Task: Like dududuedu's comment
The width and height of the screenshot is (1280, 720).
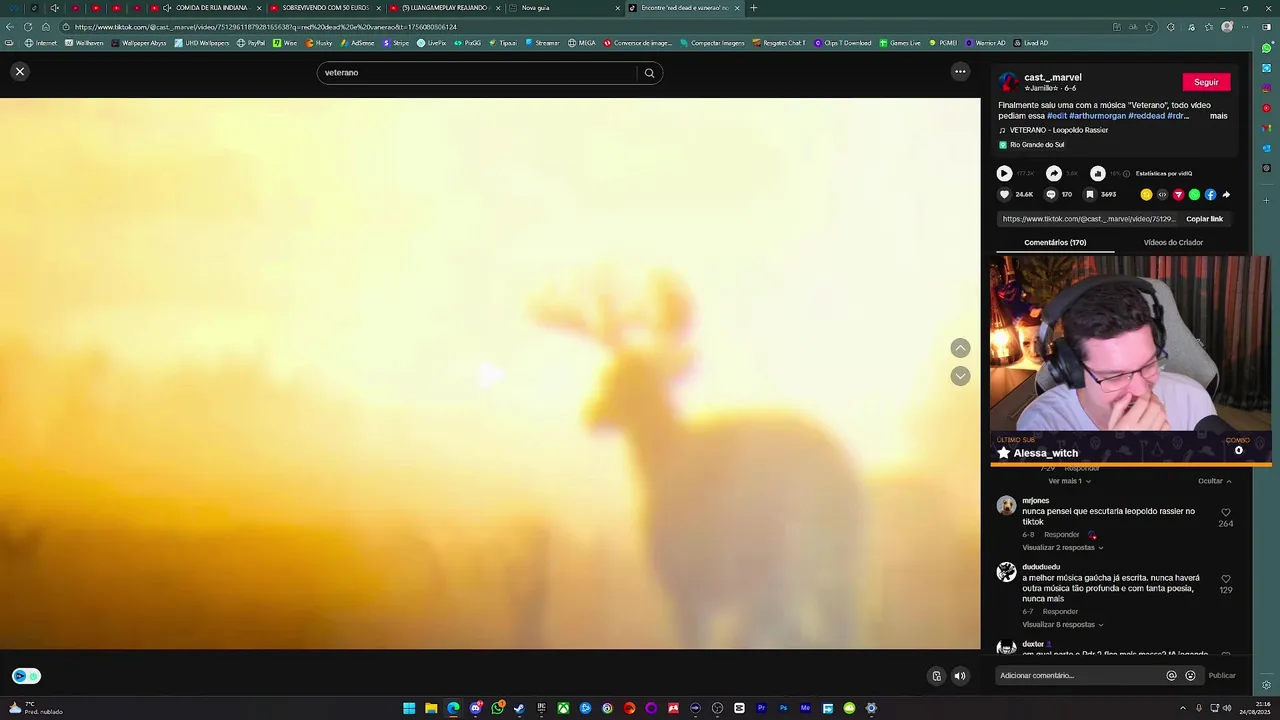Action: click(1226, 579)
